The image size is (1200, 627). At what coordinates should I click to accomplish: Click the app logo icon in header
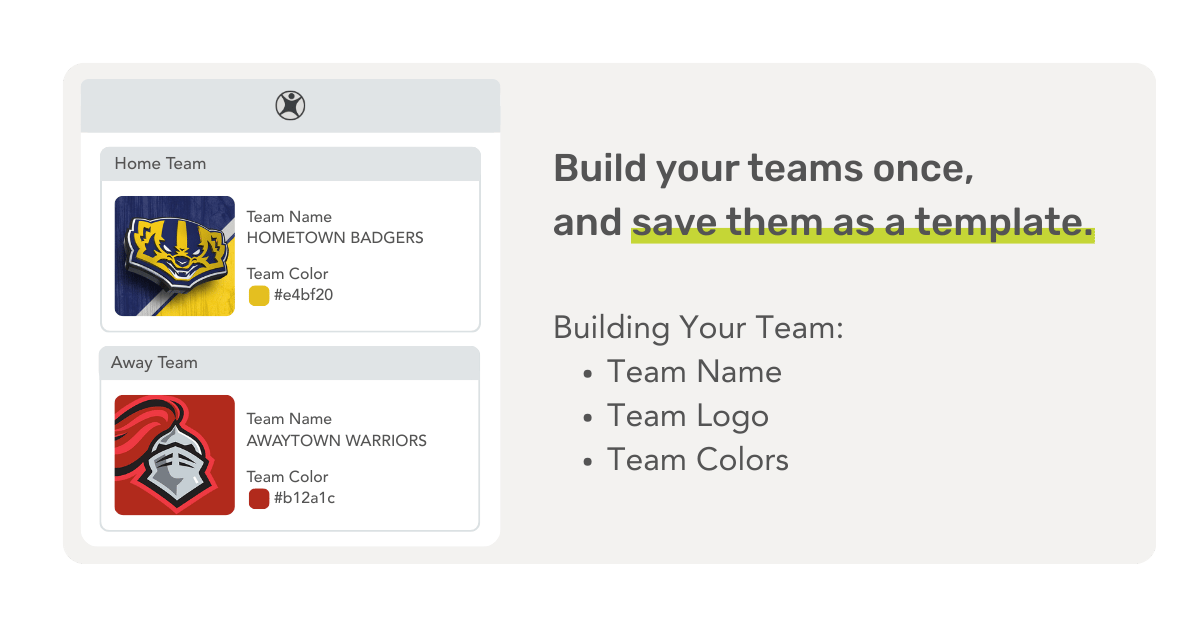pyautogui.click(x=290, y=105)
